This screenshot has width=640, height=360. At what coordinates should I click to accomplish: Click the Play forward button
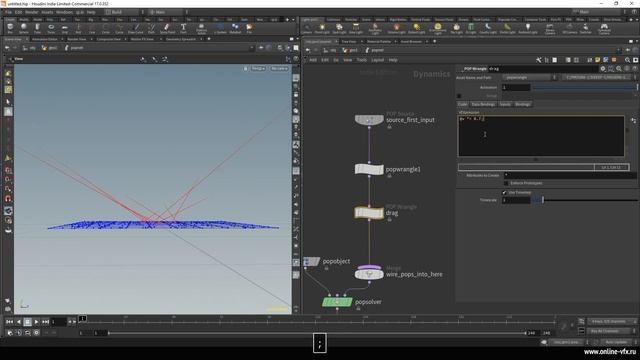pos(36,322)
